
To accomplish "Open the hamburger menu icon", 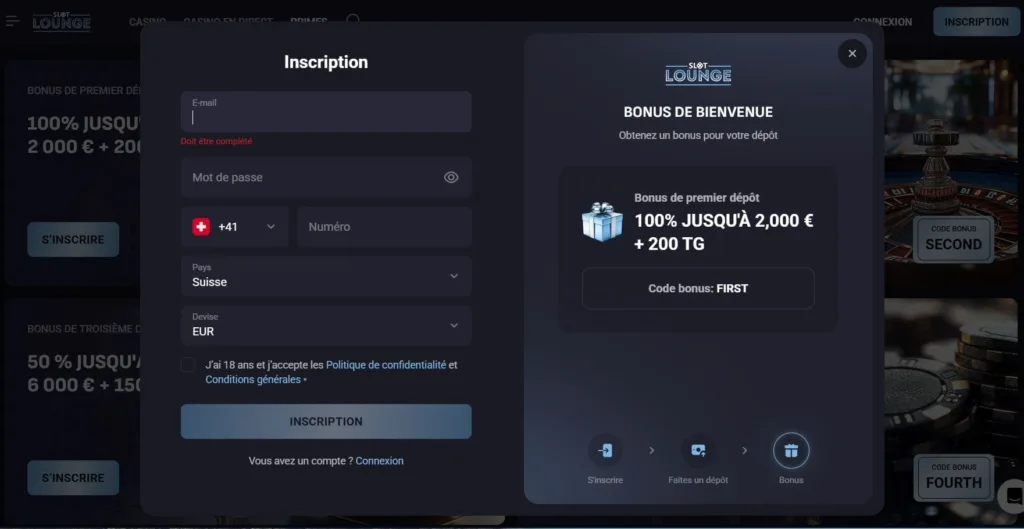I will click(12, 21).
